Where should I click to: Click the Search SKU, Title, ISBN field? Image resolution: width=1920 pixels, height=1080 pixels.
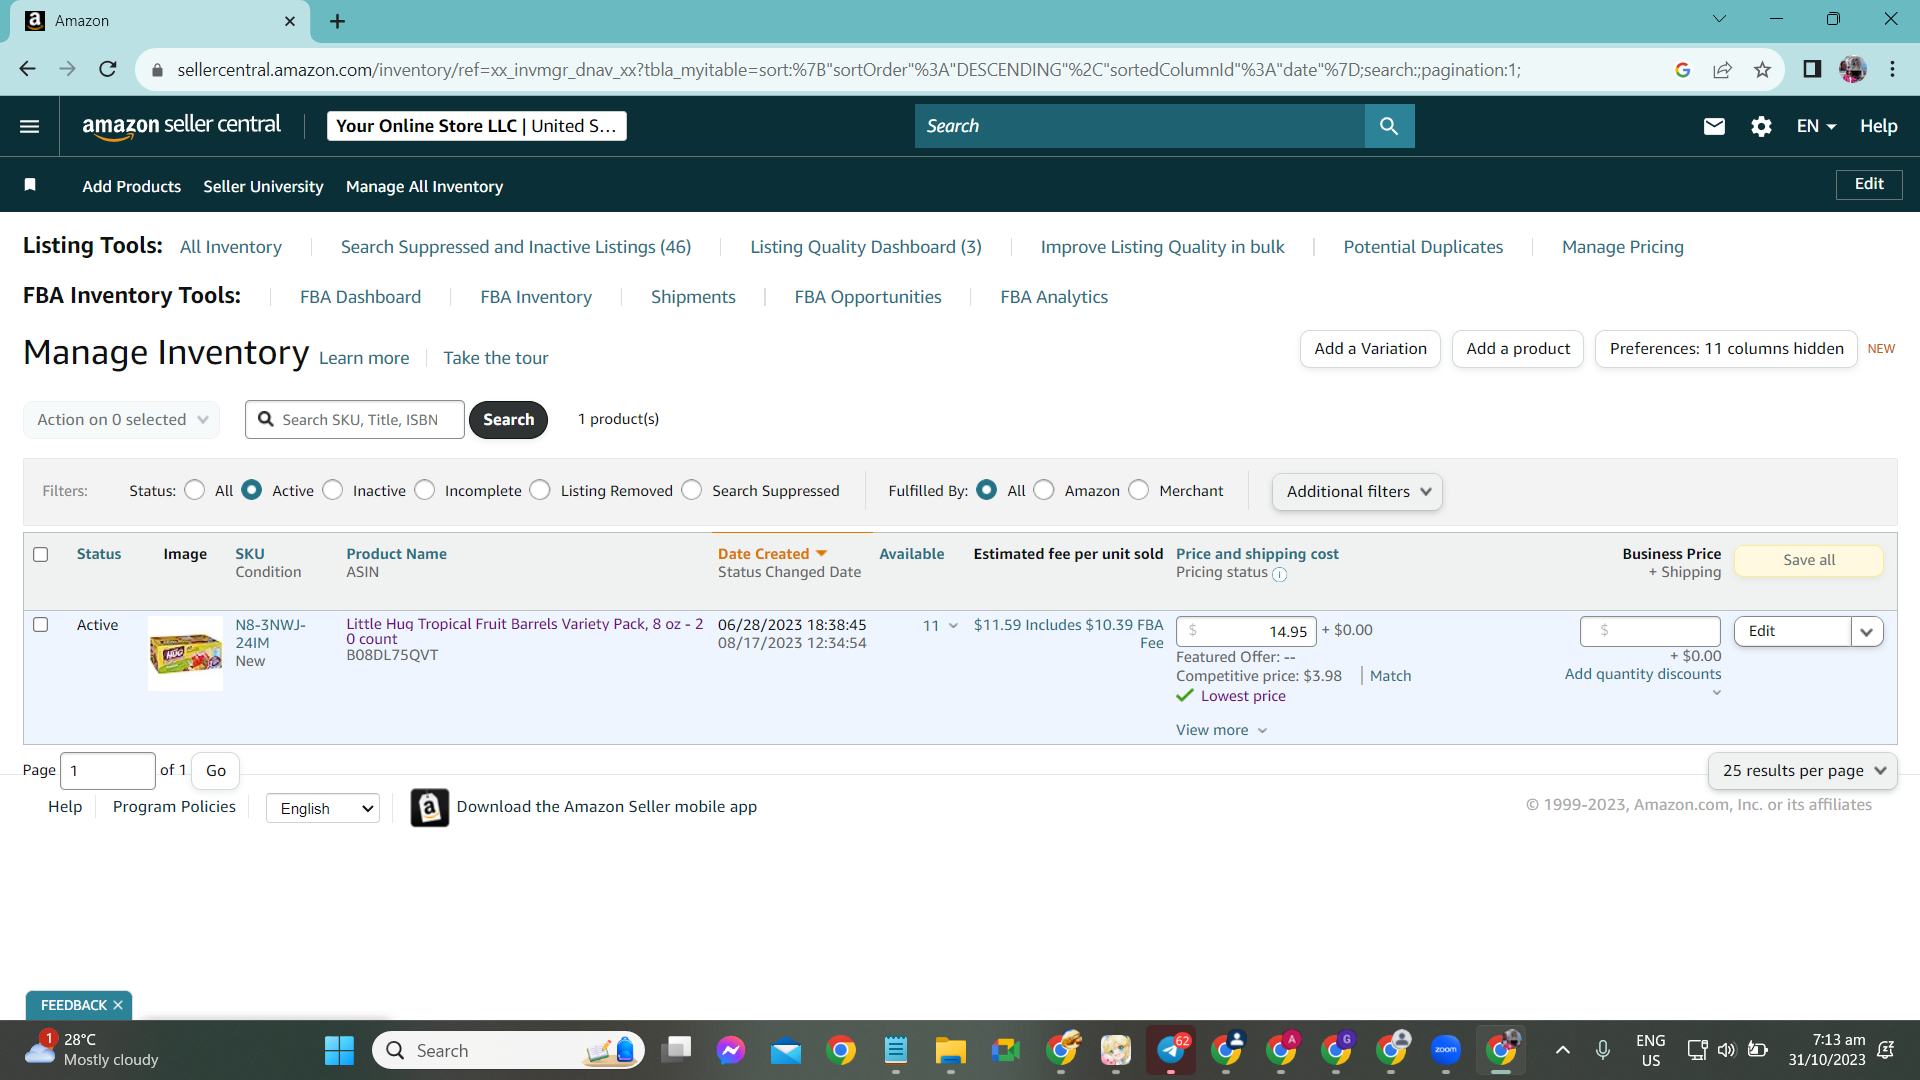click(355, 420)
